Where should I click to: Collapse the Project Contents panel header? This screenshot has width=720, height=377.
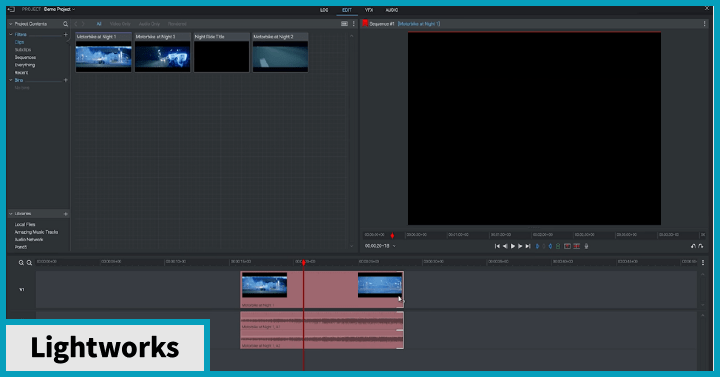pos(11,24)
